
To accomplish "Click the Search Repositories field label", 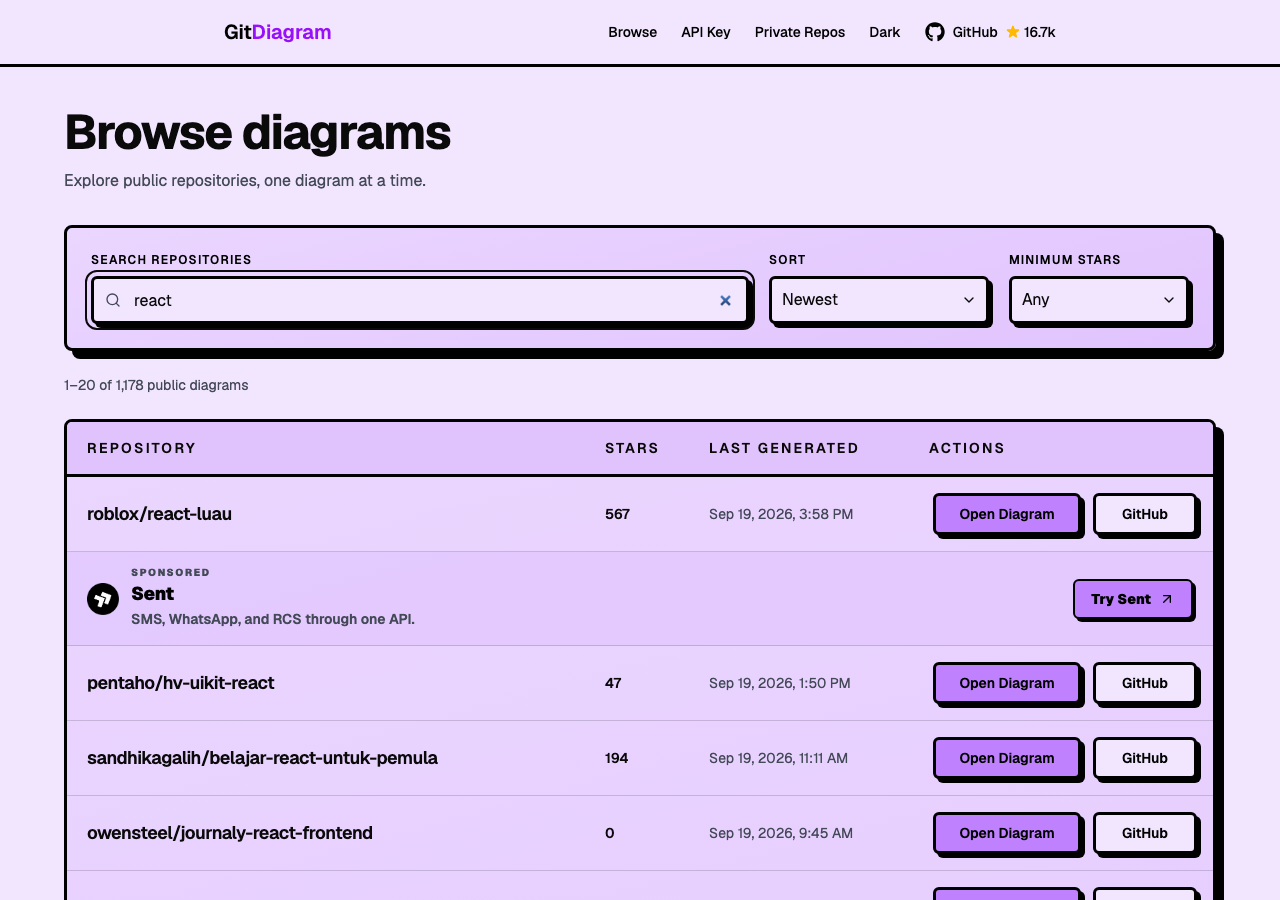I will (x=171, y=260).
